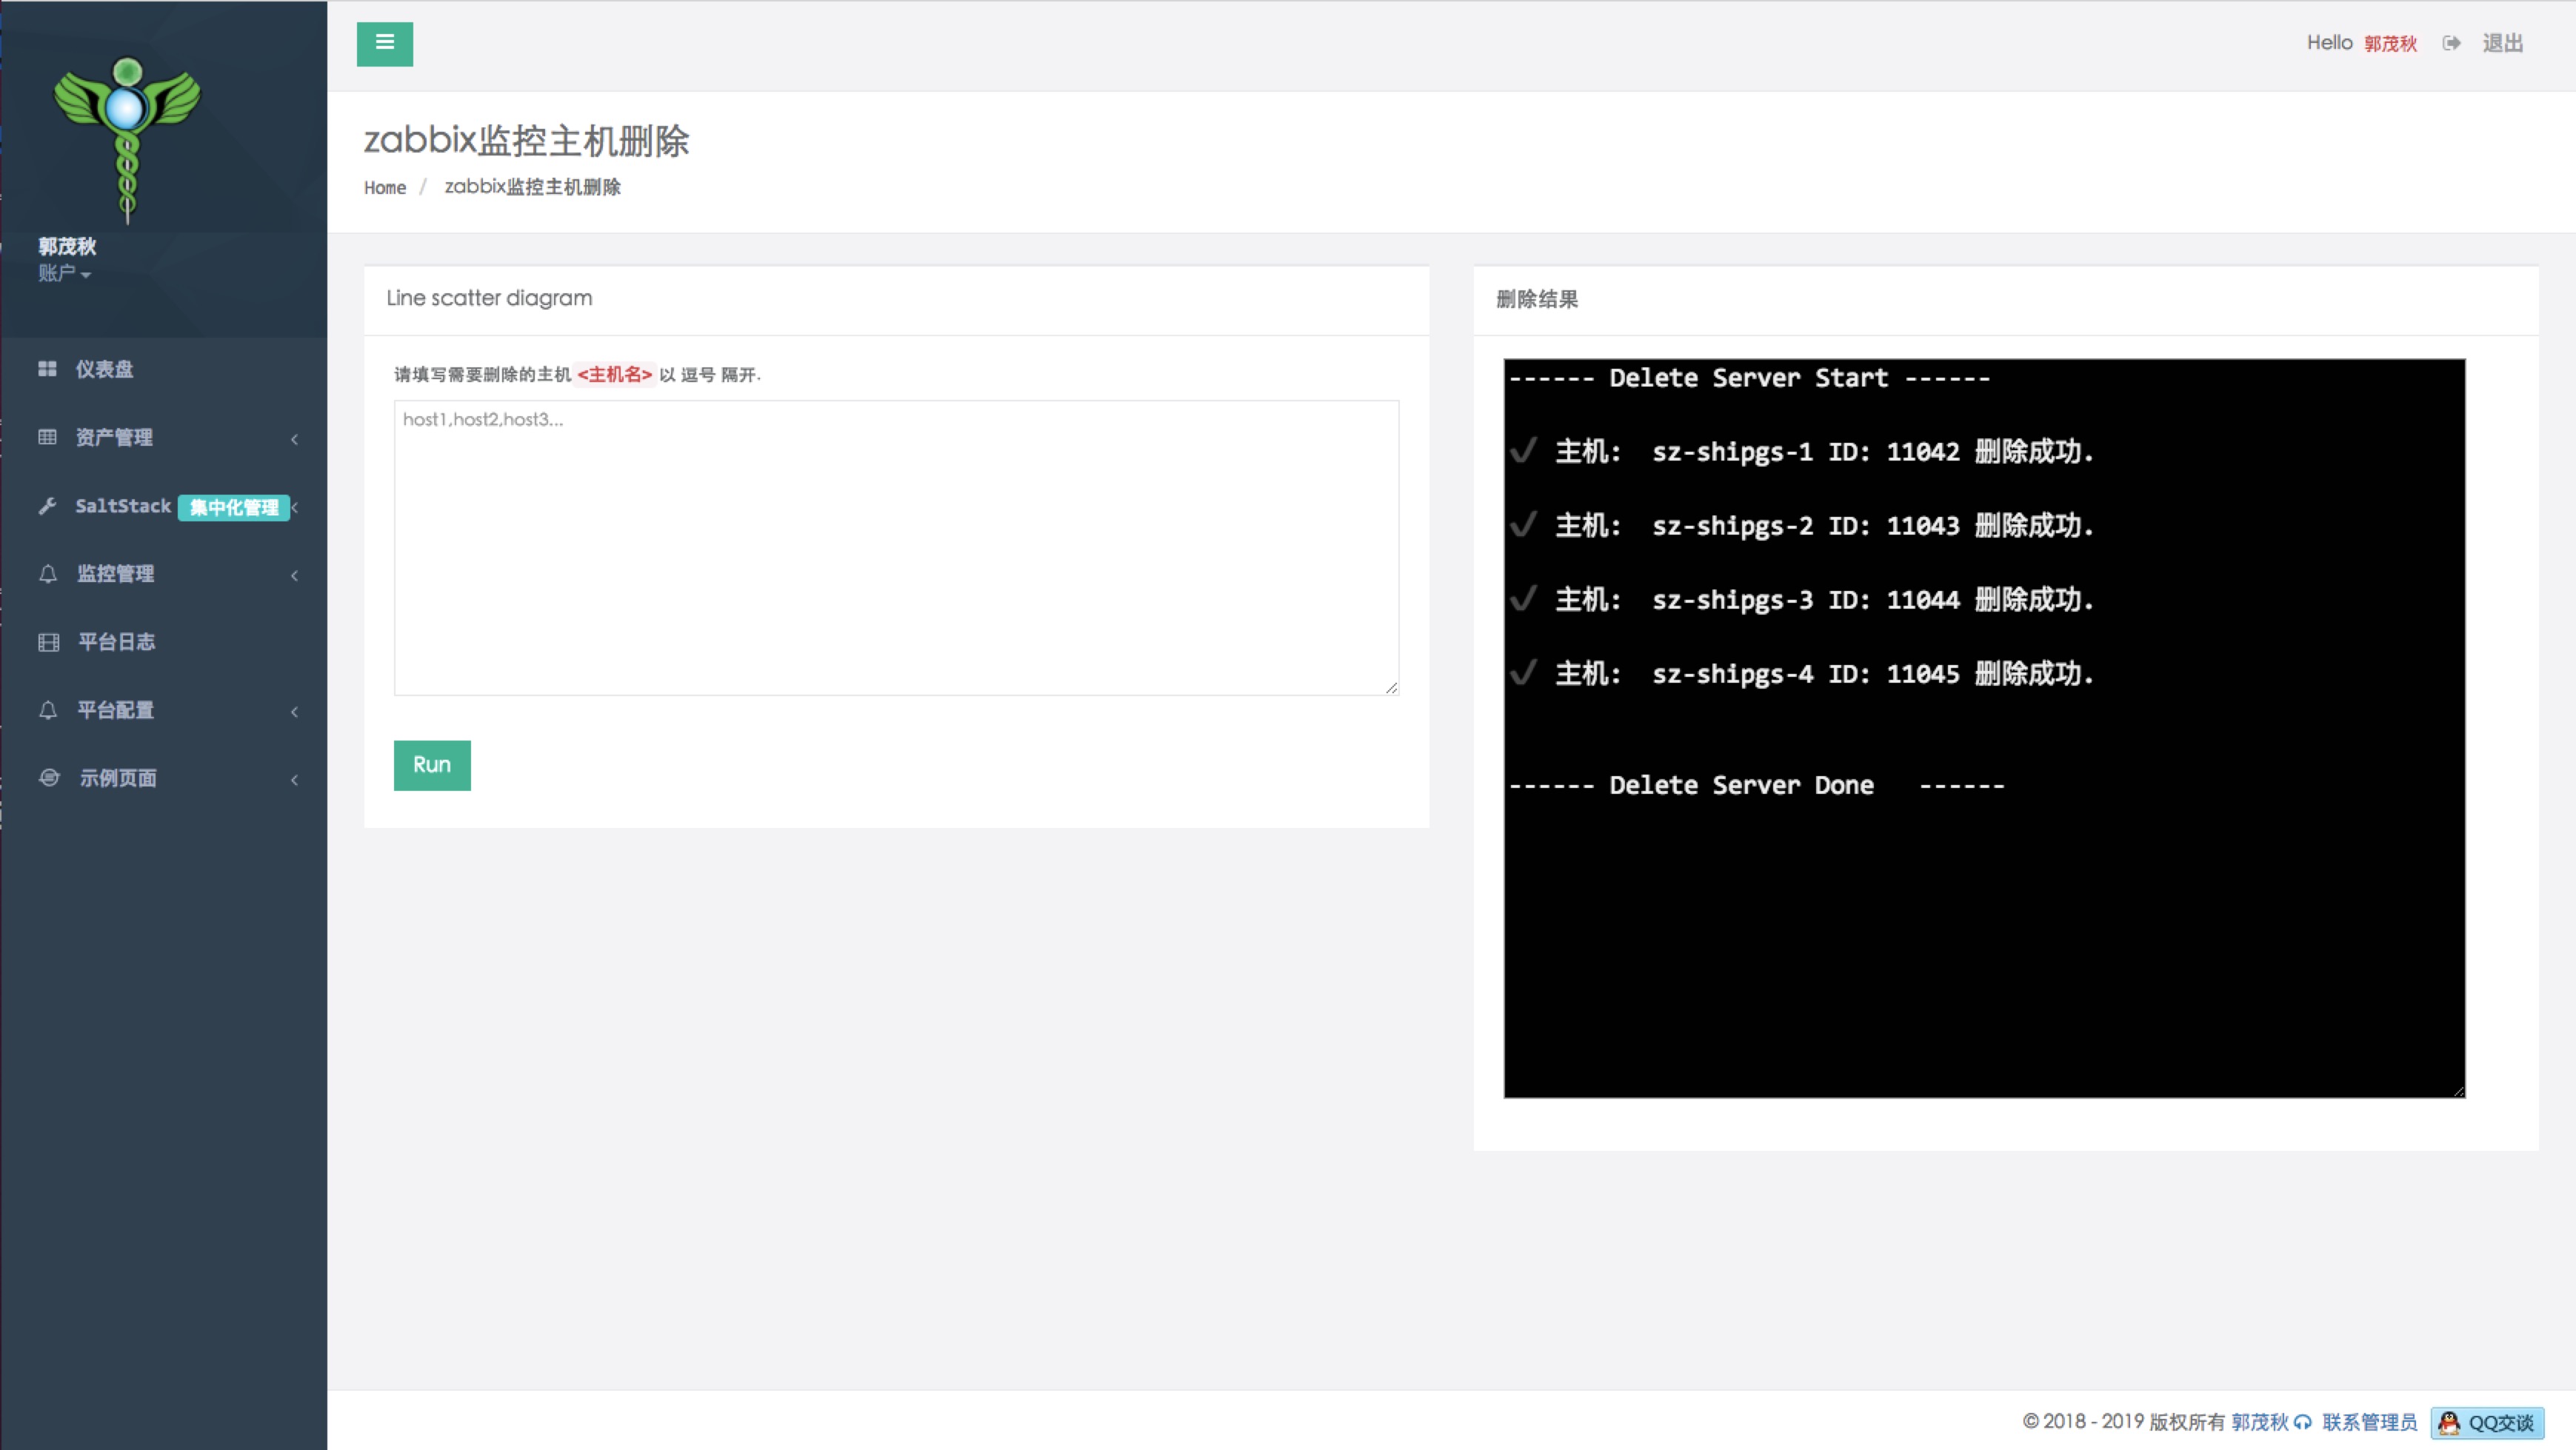Click the SaltStack wrench icon

click(x=47, y=506)
